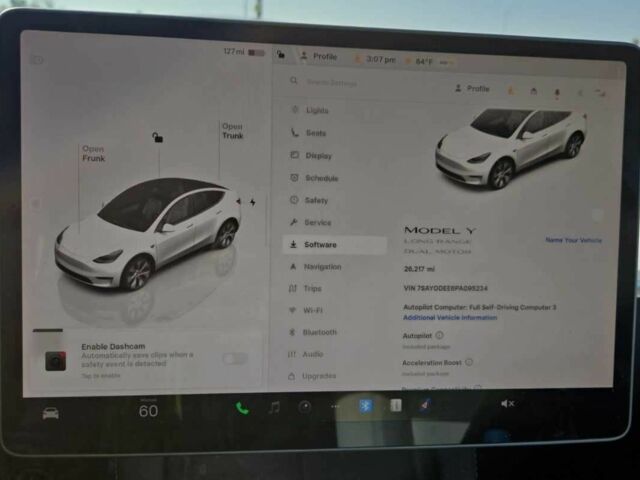Open the Trunk
640x480 pixels.
[233, 131]
